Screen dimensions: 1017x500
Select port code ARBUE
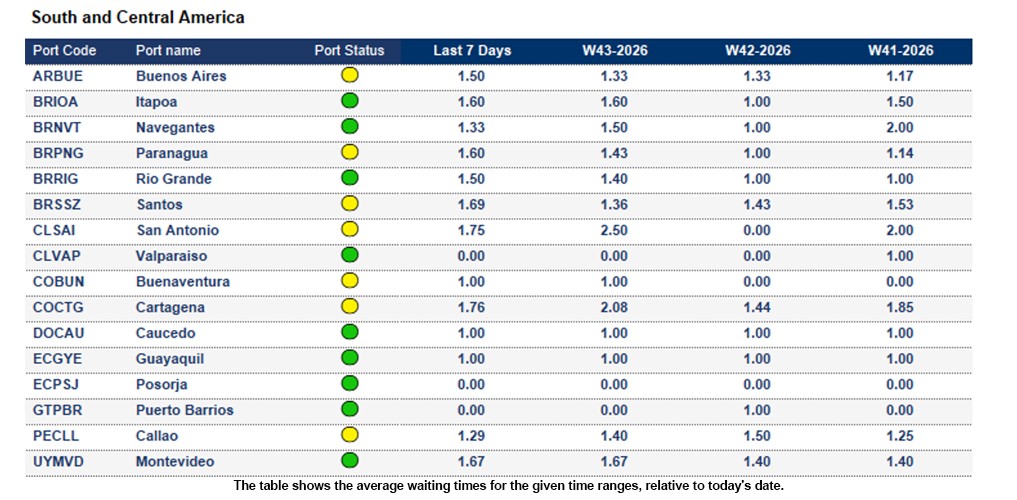[58, 76]
